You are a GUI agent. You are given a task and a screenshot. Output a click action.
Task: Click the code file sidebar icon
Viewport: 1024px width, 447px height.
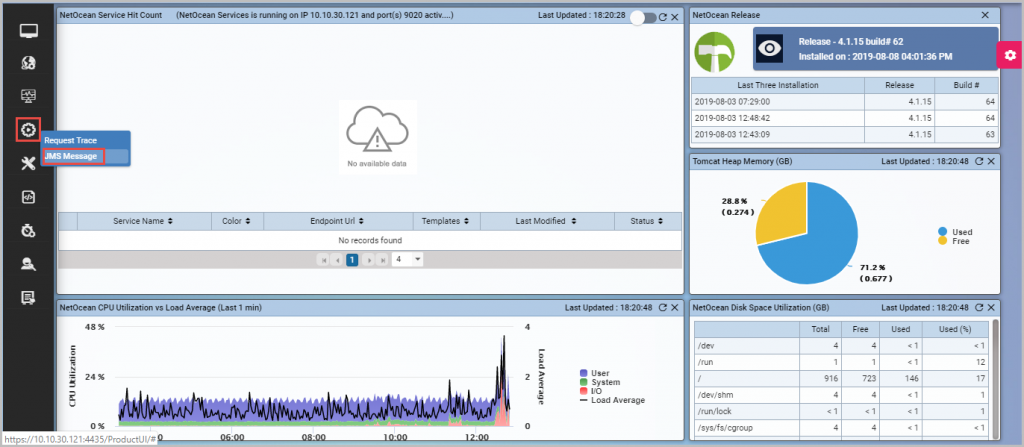click(x=28, y=197)
